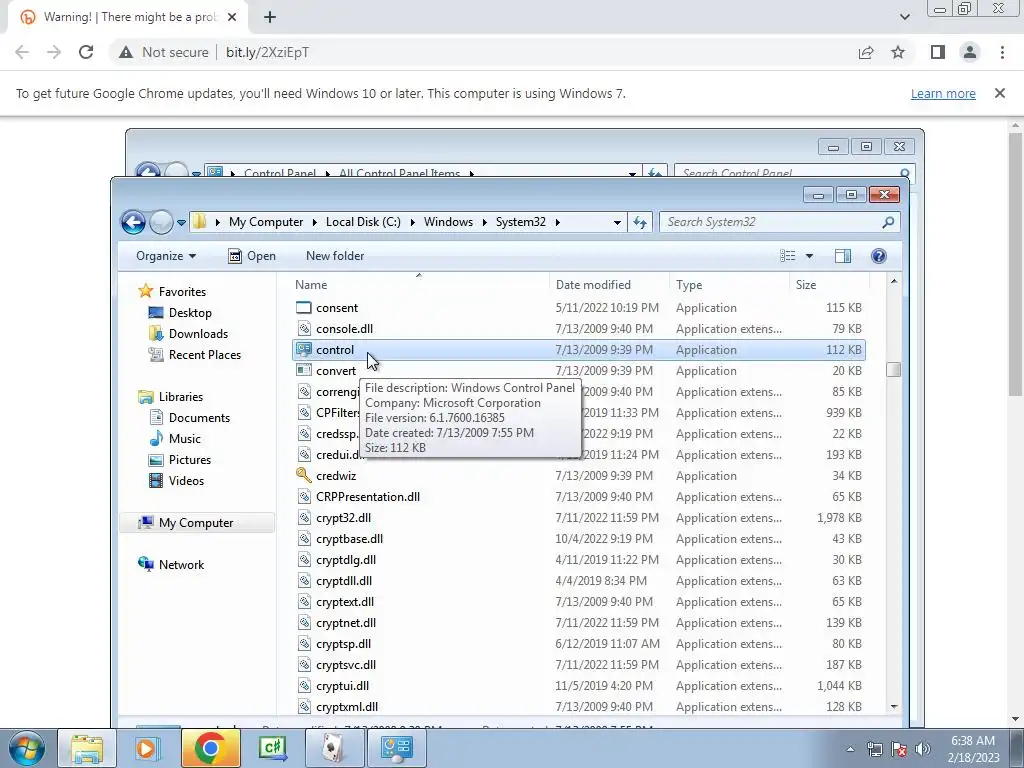Screen dimensions: 1024x768
Task: Click the Open button in toolbar
Action: [252, 256]
